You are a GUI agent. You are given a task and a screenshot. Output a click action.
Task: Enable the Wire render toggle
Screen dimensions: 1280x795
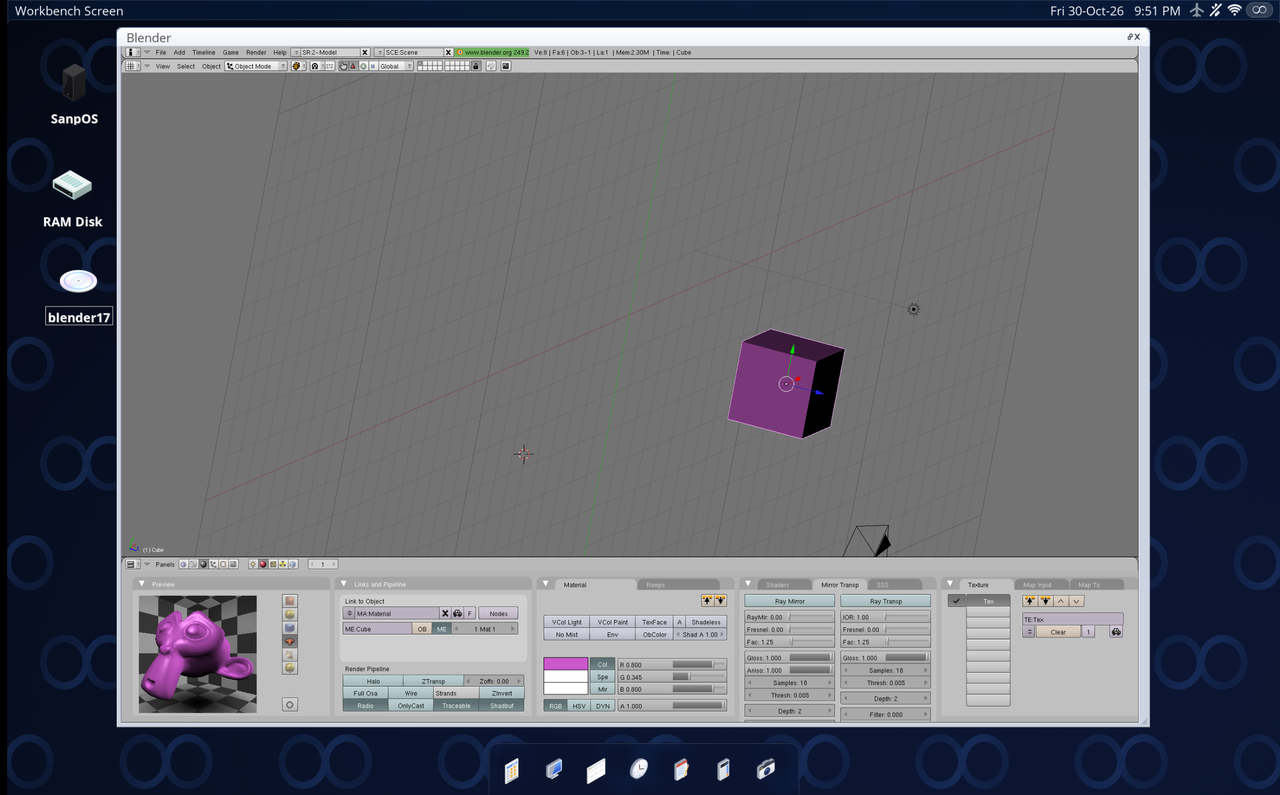point(411,693)
